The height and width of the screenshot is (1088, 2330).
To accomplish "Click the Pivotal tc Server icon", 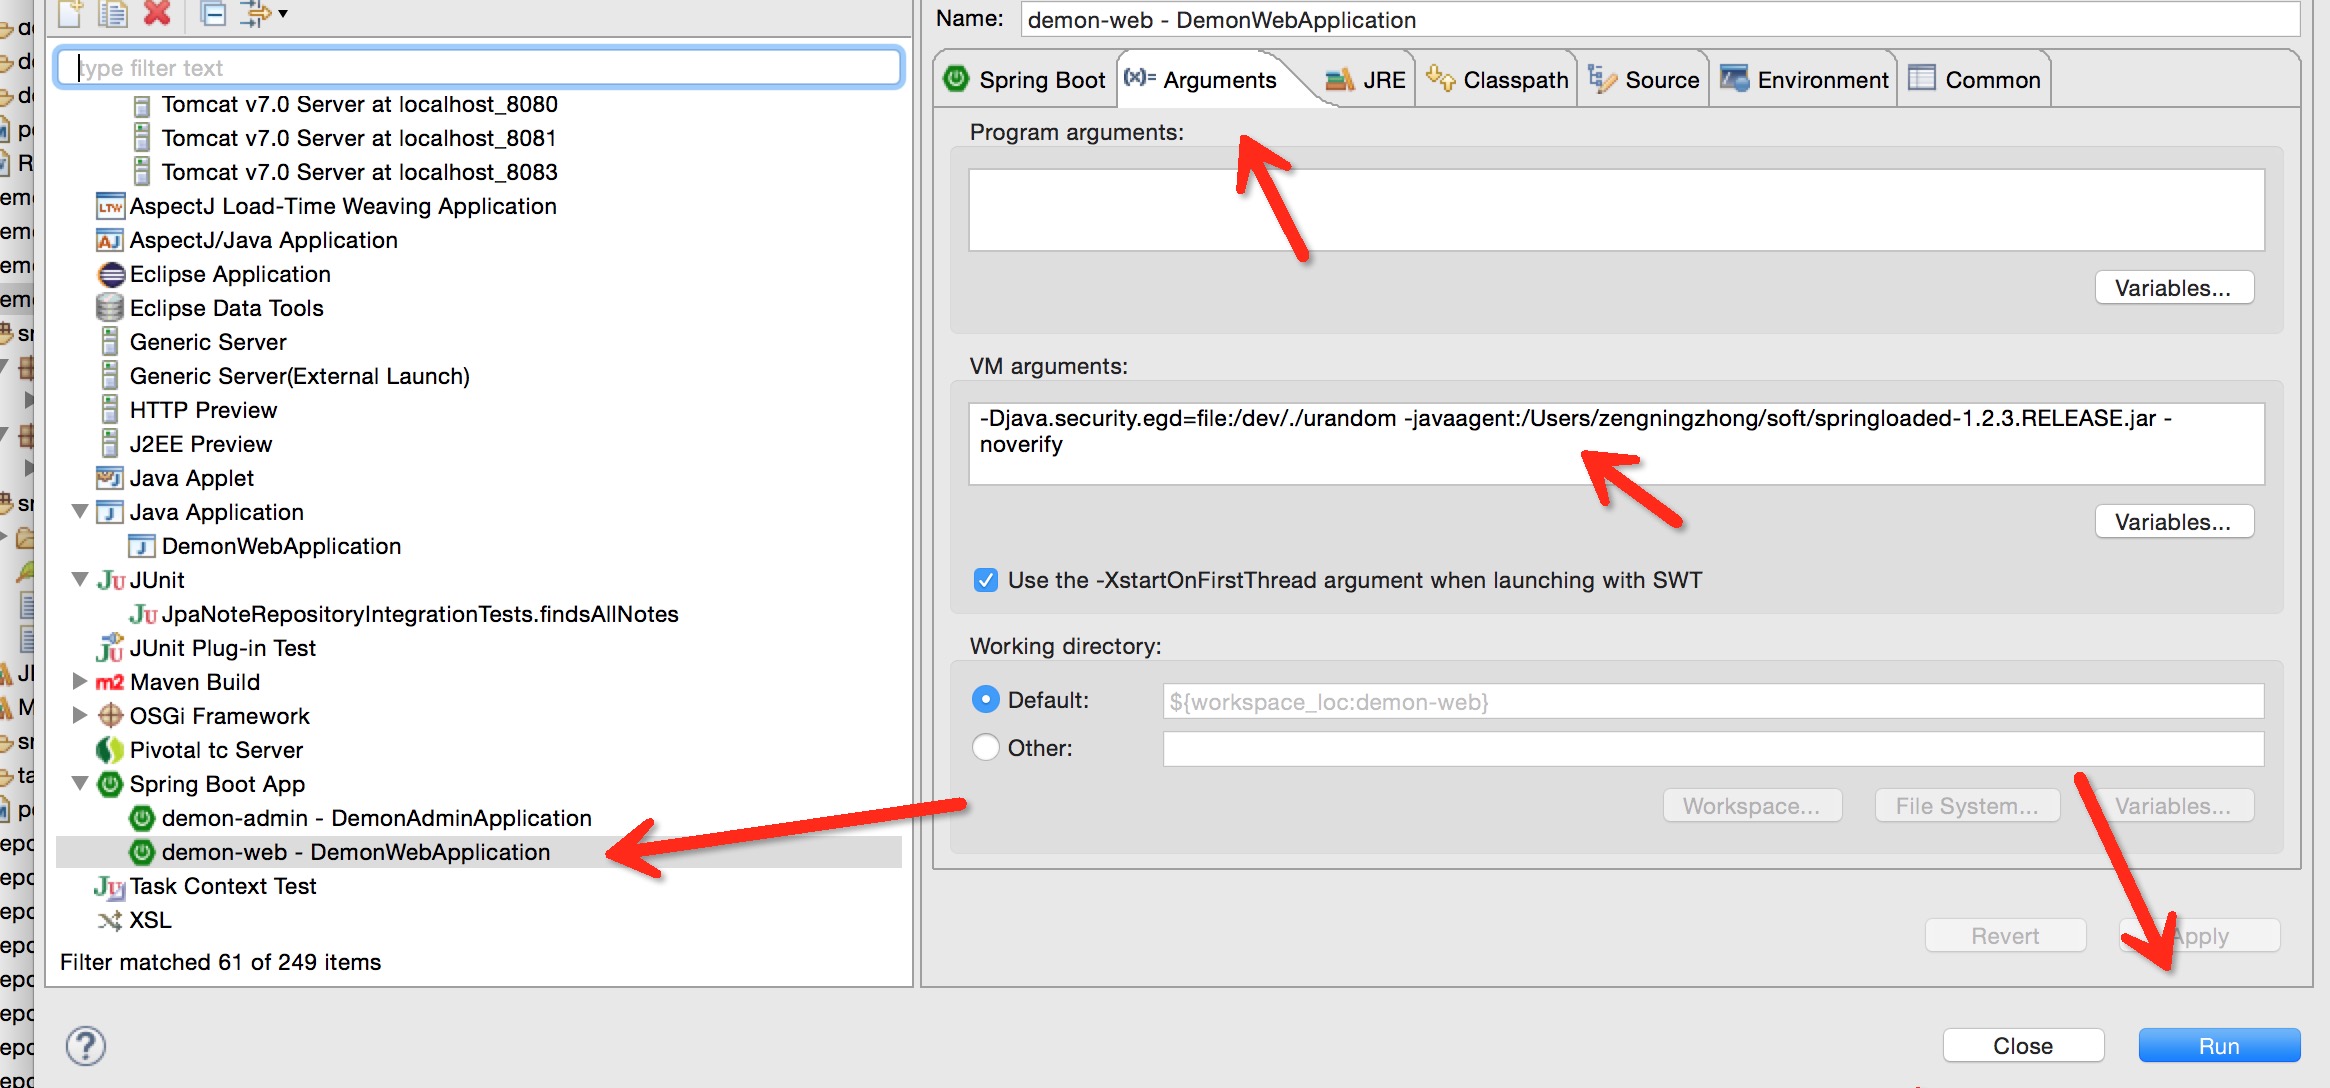I will pyautogui.click(x=110, y=750).
